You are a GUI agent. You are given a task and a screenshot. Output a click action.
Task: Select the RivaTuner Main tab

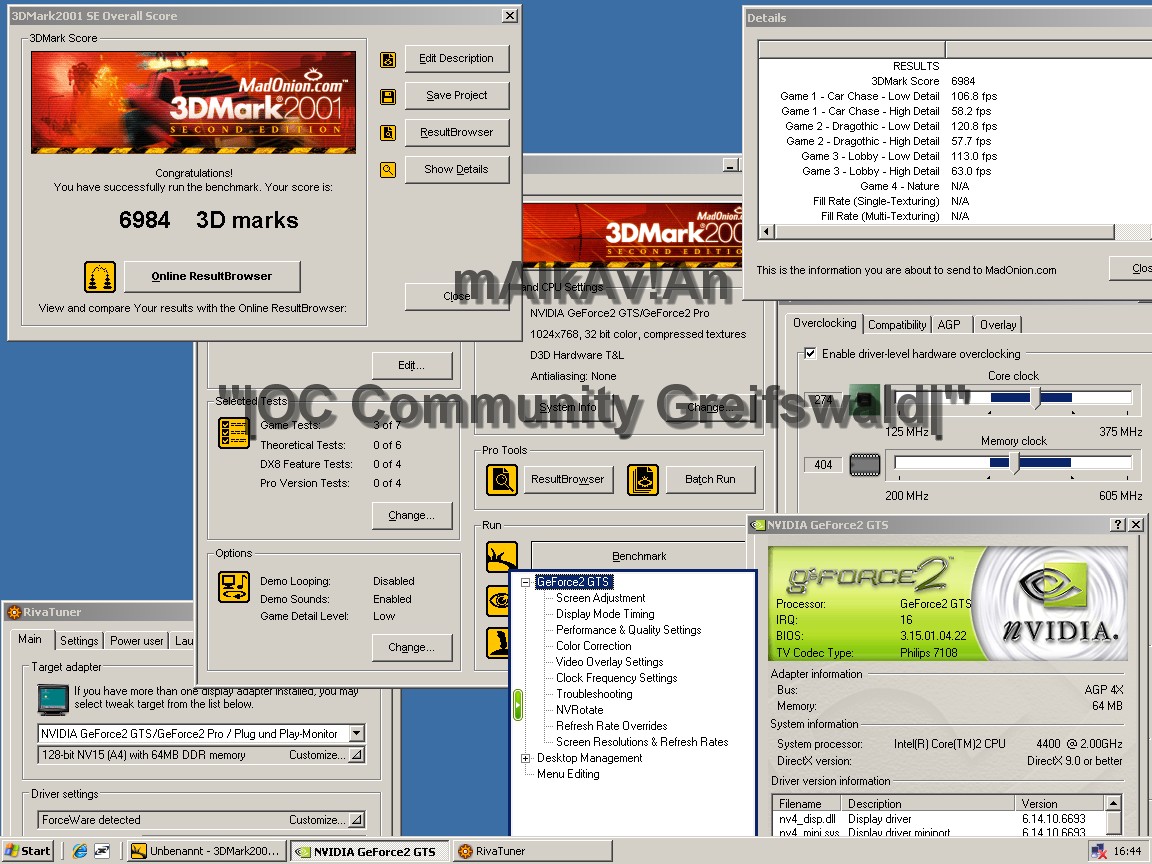click(30, 639)
